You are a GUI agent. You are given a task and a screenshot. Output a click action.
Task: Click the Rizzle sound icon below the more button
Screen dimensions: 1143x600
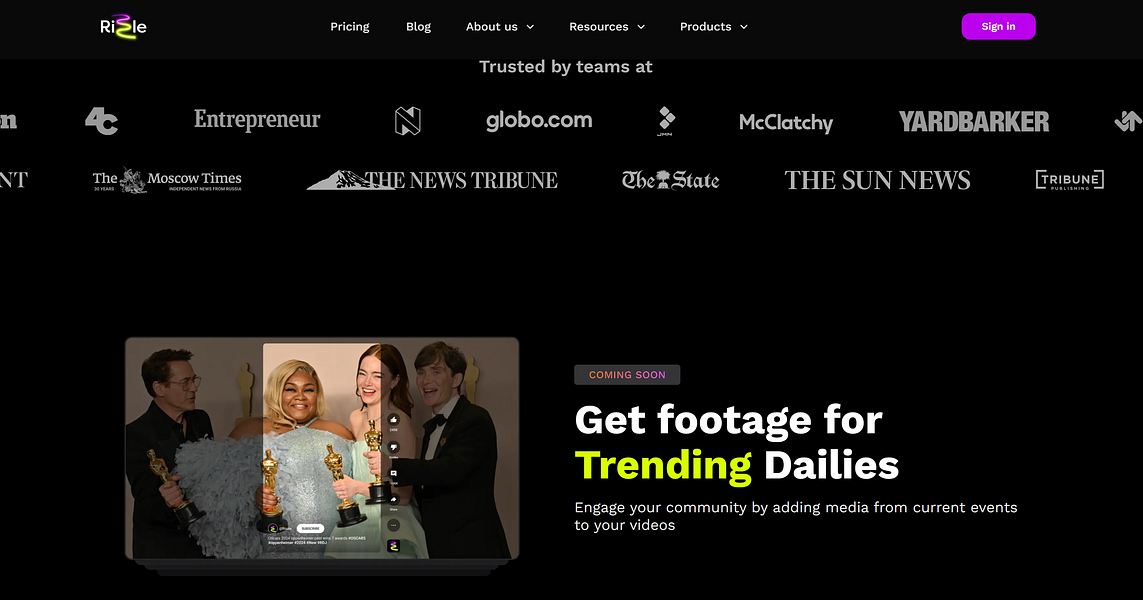pos(394,546)
